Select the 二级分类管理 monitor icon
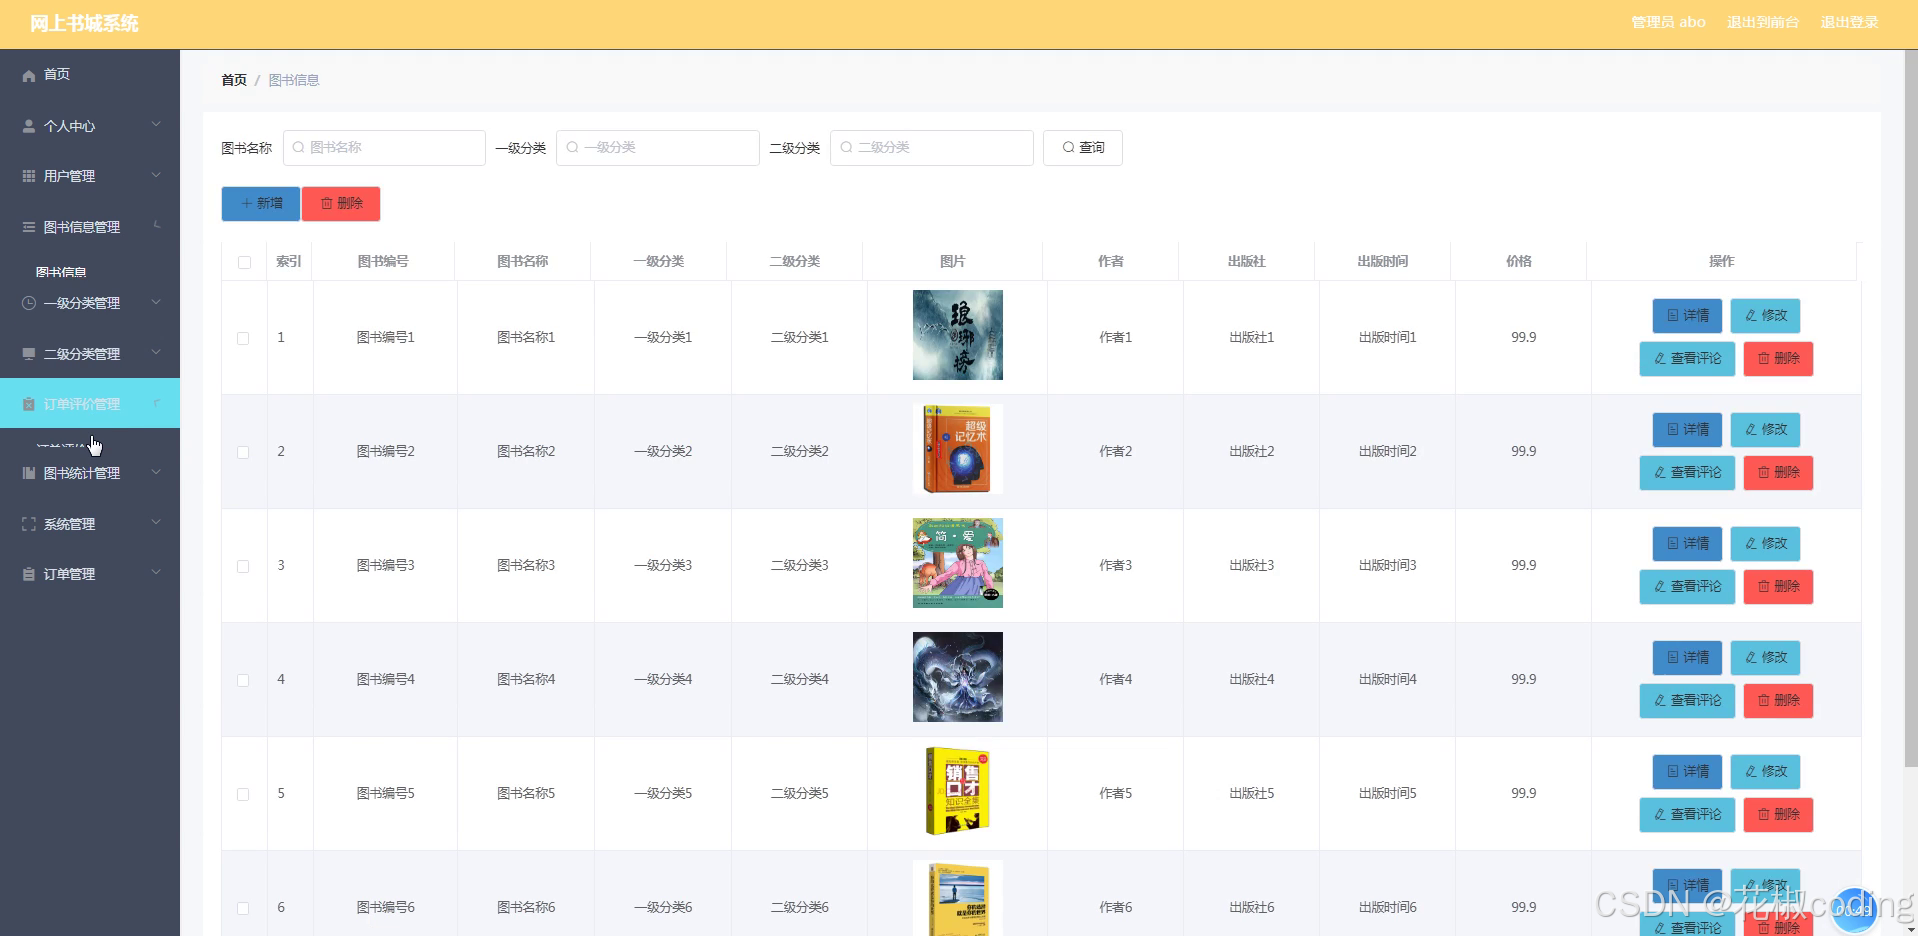This screenshot has height=936, width=1918. pyautogui.click(x=28, y=353)
